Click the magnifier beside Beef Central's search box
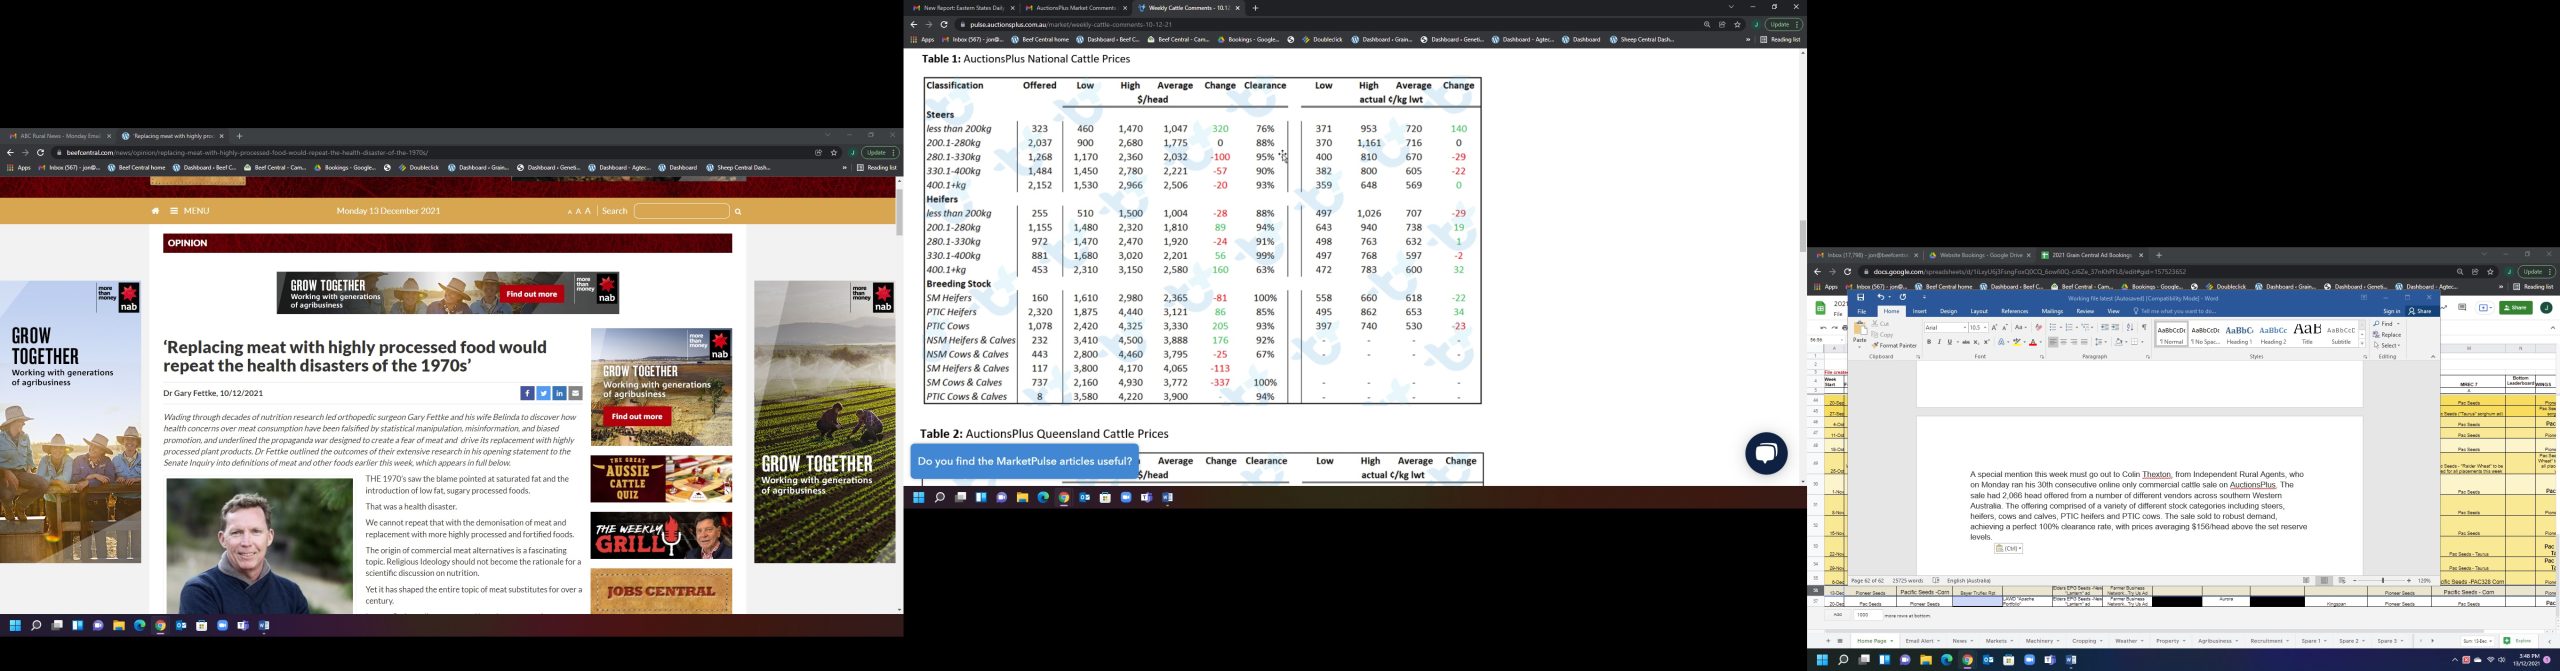The width and height of the screenshot is (2560, 671). tap(738, 211)
